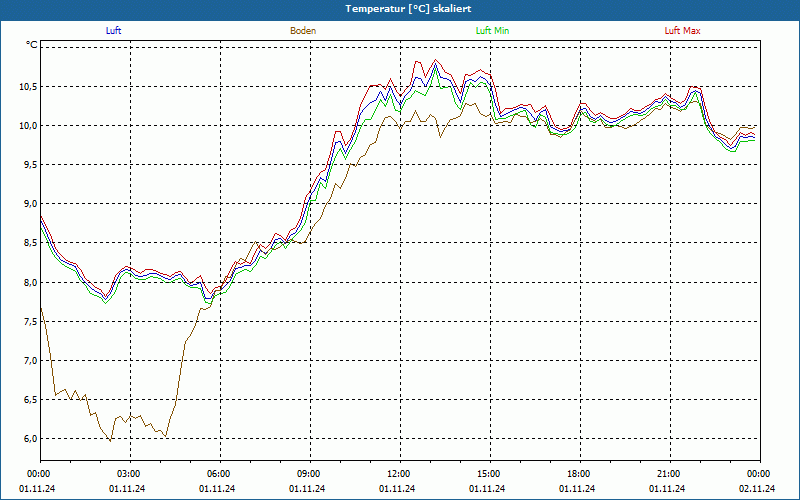Click the blue Luft legend label
The image size is (800, 500).
pos(113,31)
